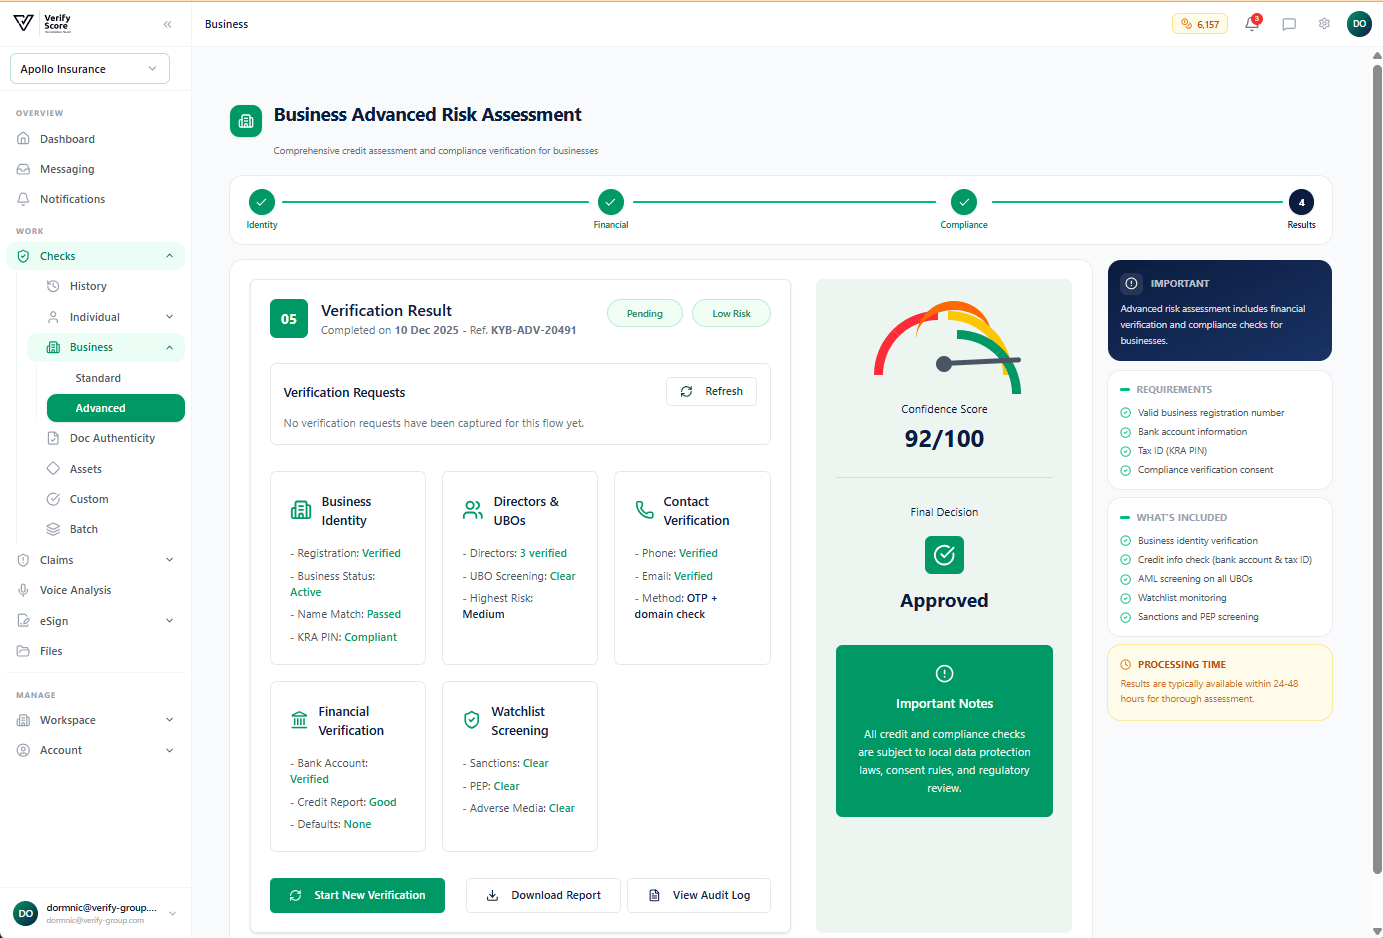This screenshot has width=1383, height=938.
Task: Click the Files folder icon
Action: (x=23, y=651)
